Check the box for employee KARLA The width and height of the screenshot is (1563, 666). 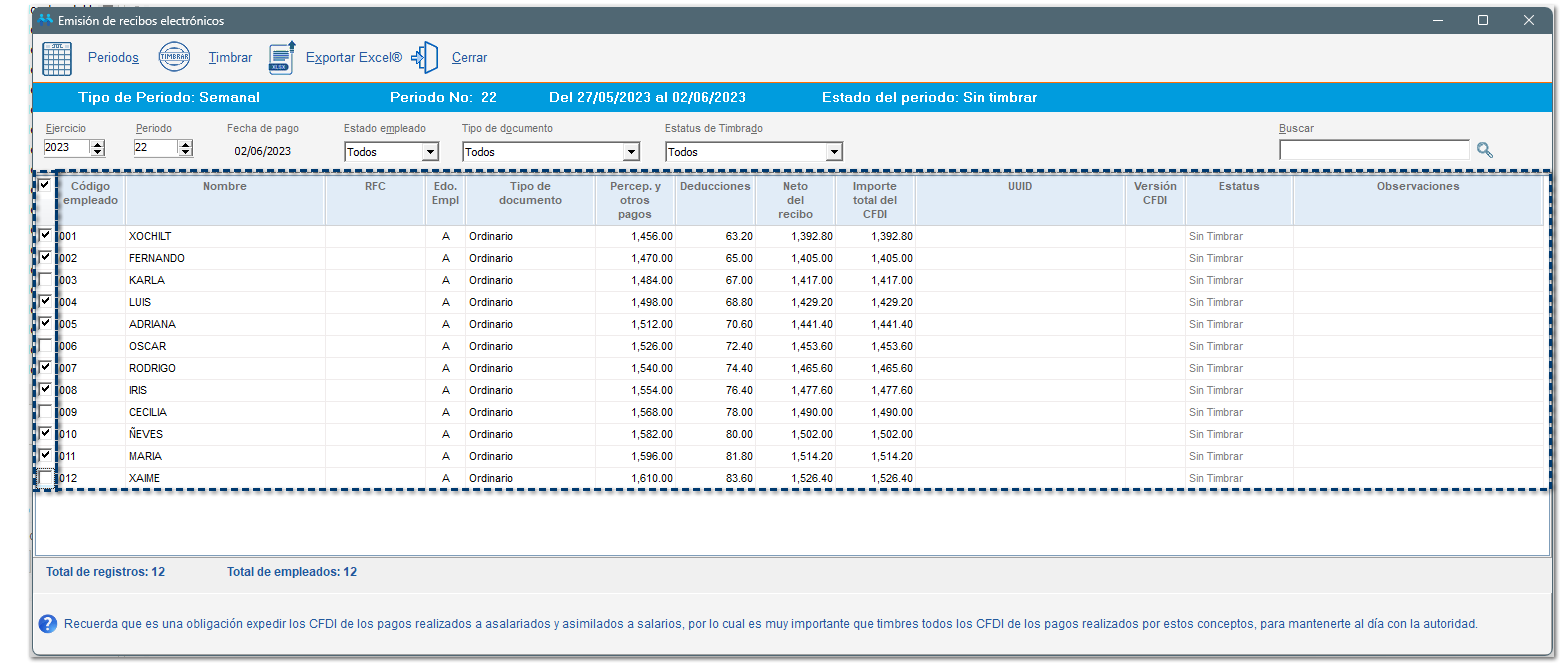pos(45,279)
